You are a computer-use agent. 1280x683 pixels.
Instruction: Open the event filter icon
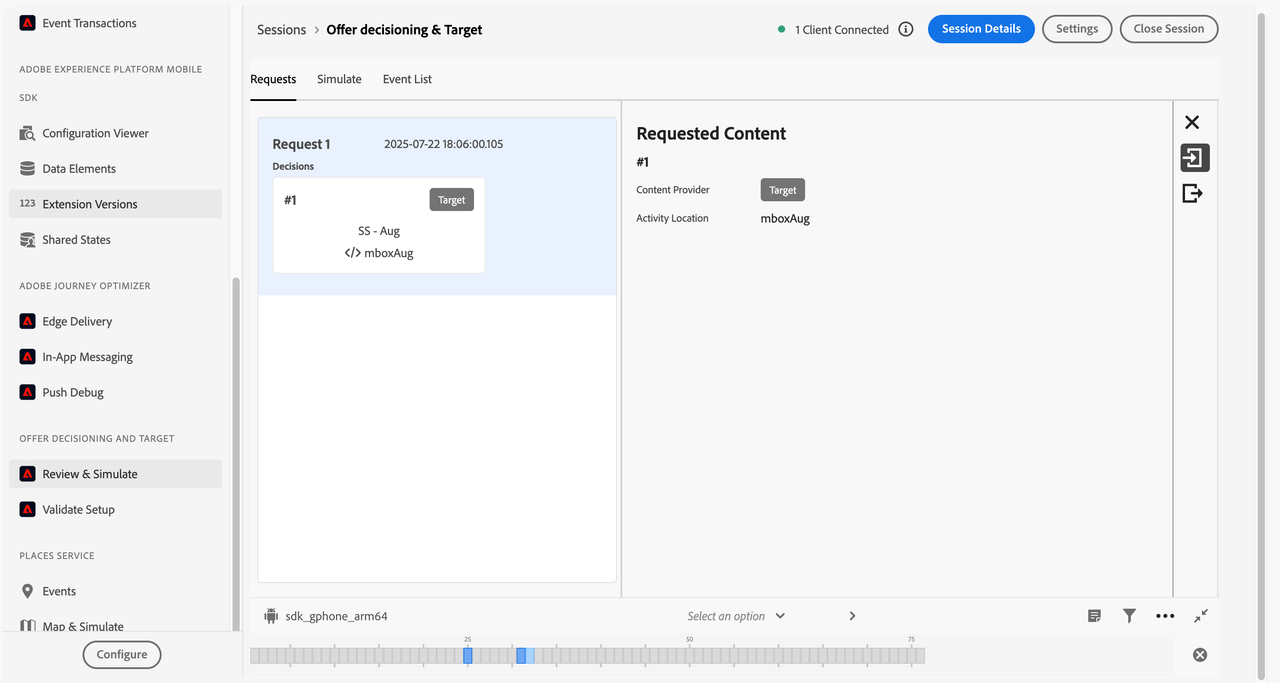(1129, 615)
